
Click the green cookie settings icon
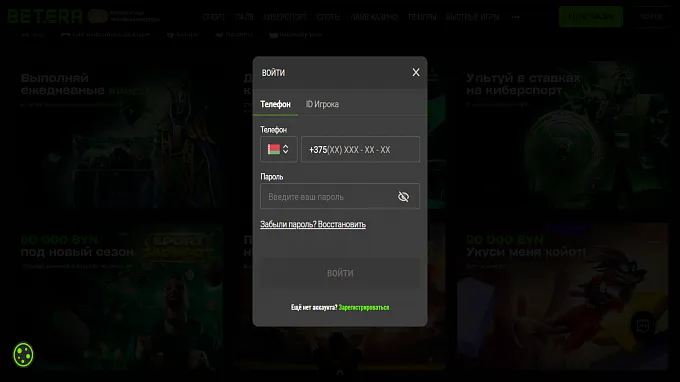23,355
